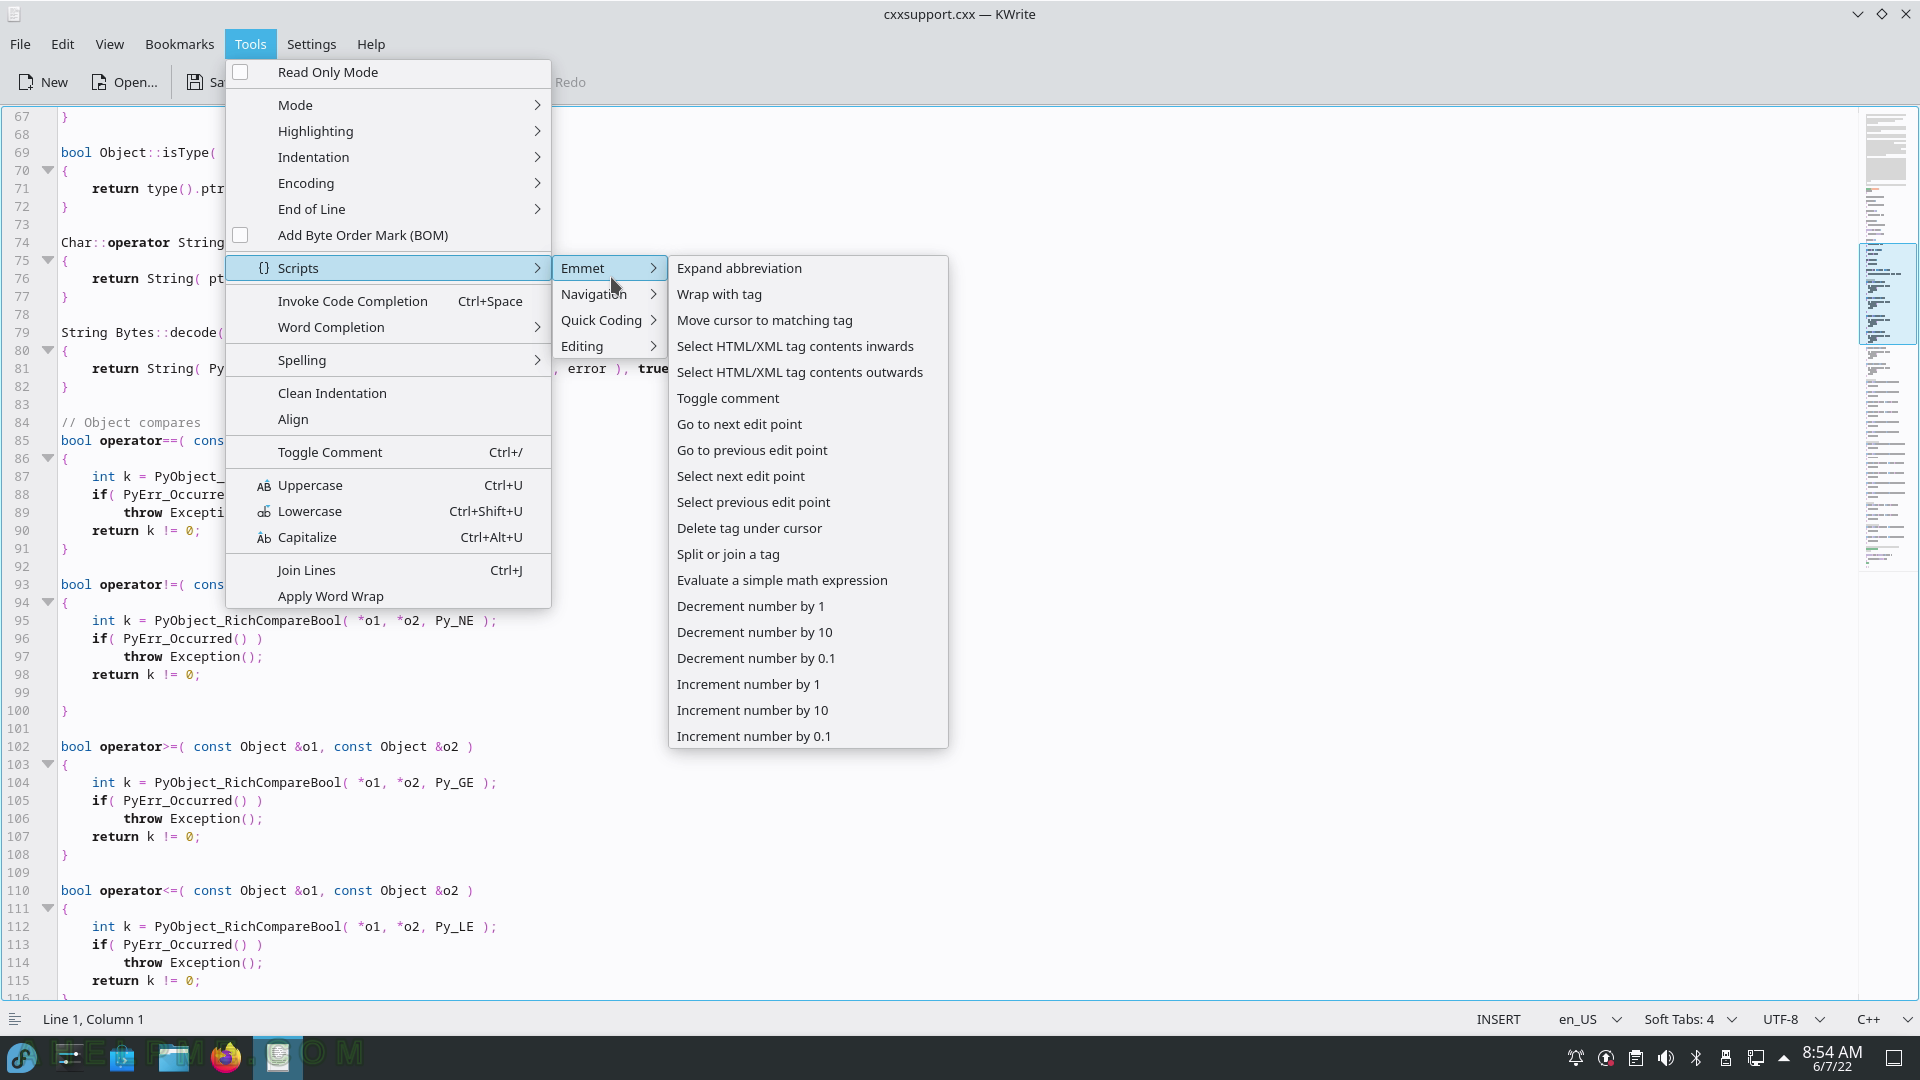The image size is (1920, 1080).
Task: Collapse the fold marker at line 70
Action: click(47, 170)
